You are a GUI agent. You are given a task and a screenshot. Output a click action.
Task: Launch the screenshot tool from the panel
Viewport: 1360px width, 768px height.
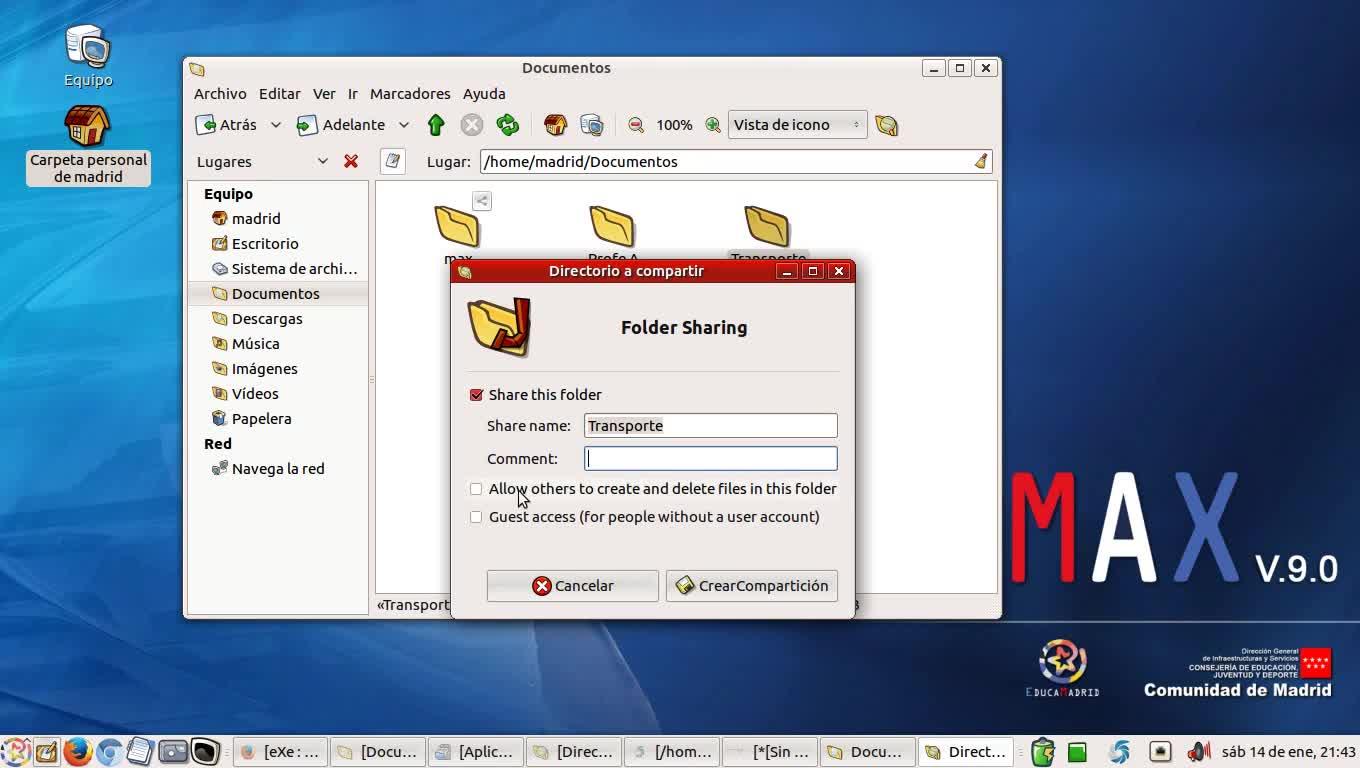(x=173, y=752)
